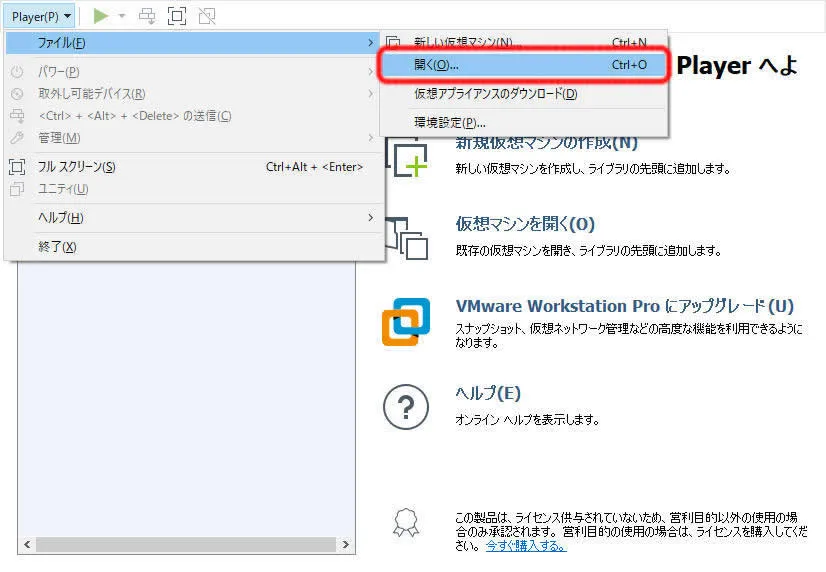This screenshot has height=572, width=826.
Task: Click the keyboard icon beside Ctrl+Alt+Delete entry
Action: point(17,116)
